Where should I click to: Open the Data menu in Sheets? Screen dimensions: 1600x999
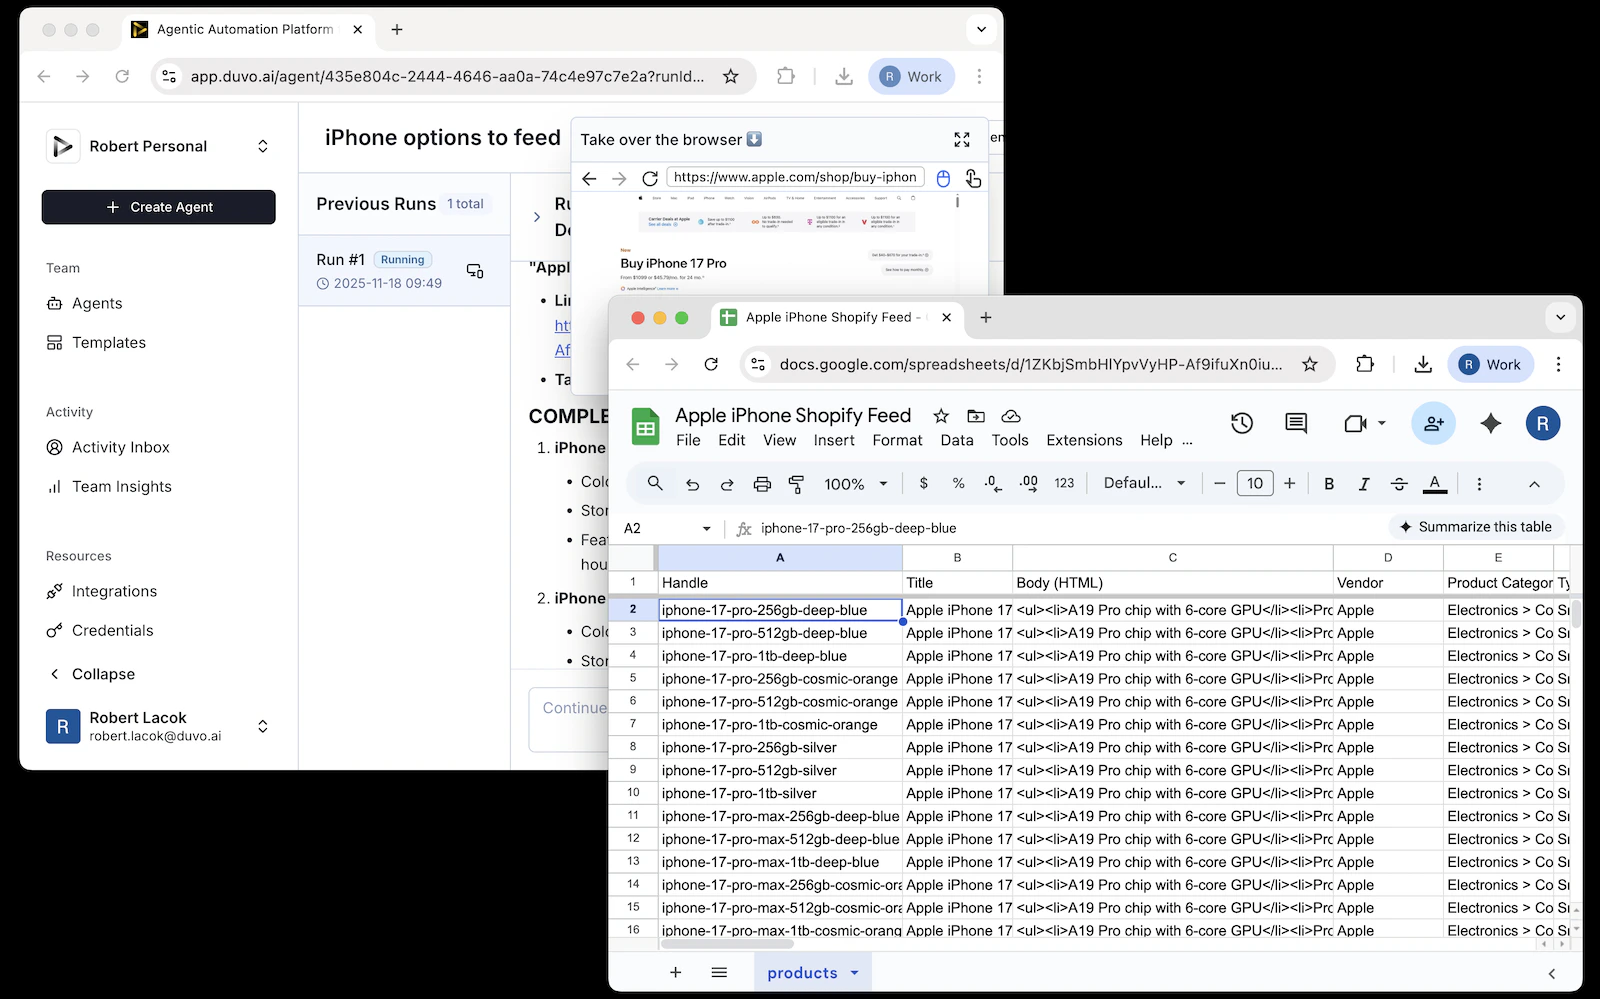(x=957, y=440)
